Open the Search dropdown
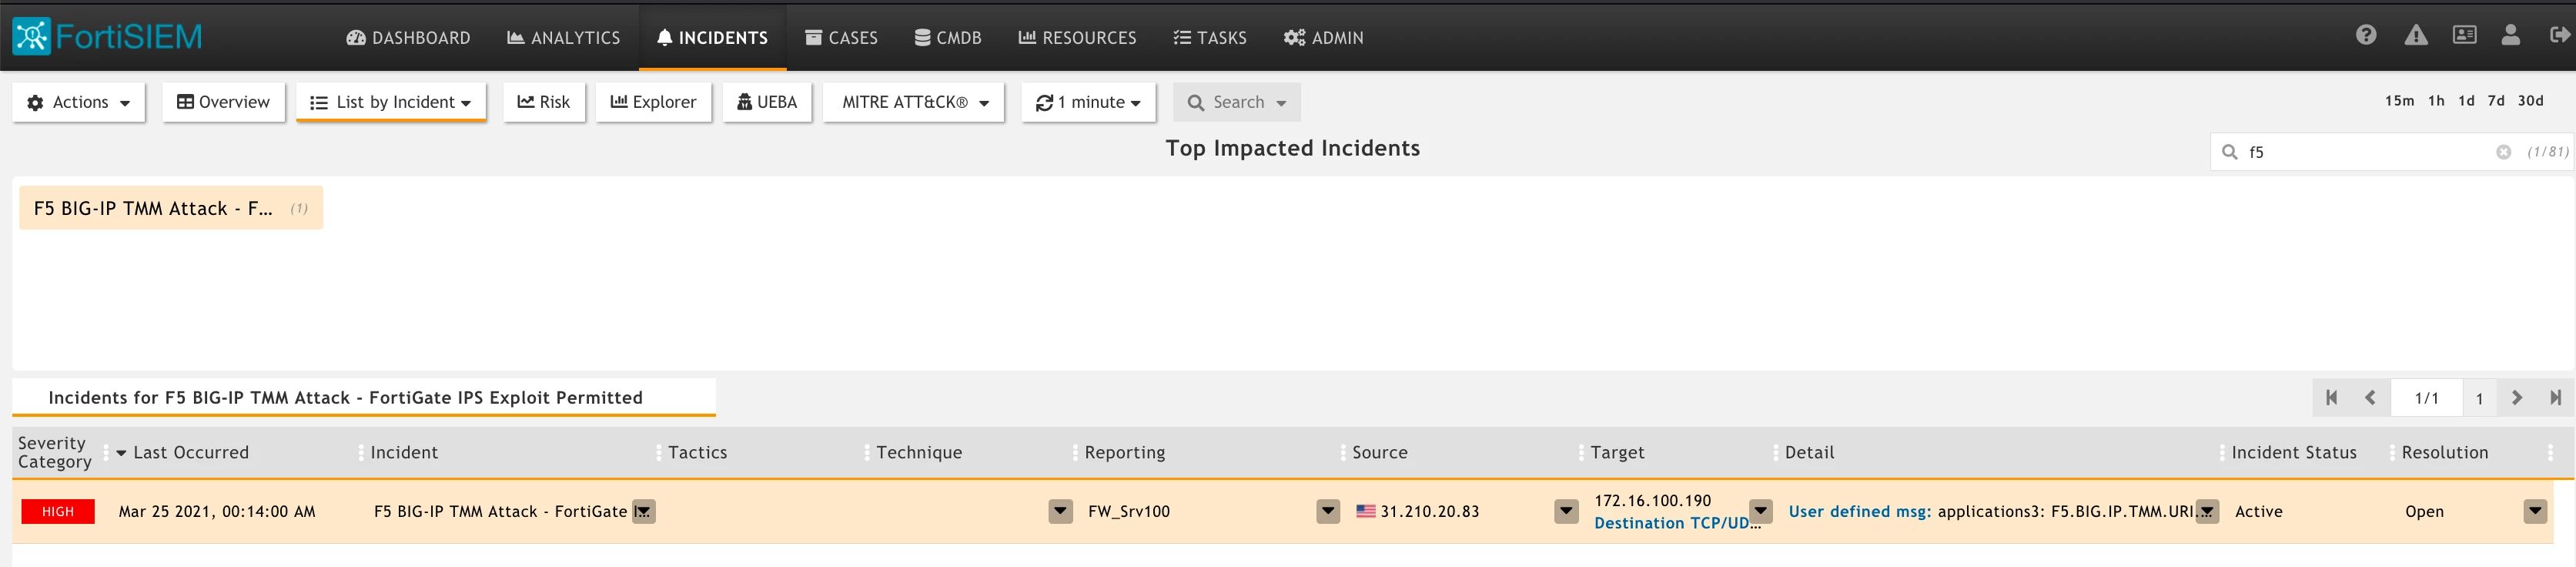Image resolution: width=2576 pixels, height=567 pixels. coord(1237,102)
